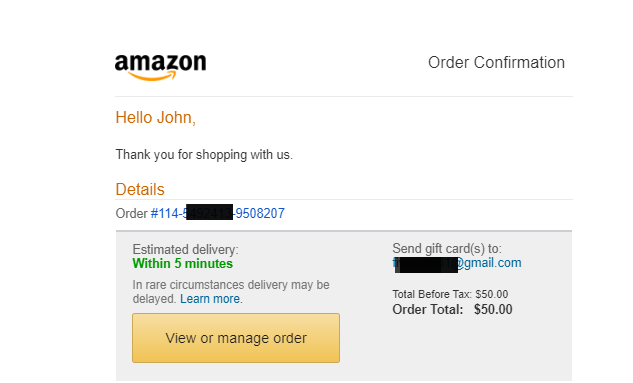Click the Total Before Tax label
The height and width of the screenshot is (383, 633).
[x=432, y=294]
